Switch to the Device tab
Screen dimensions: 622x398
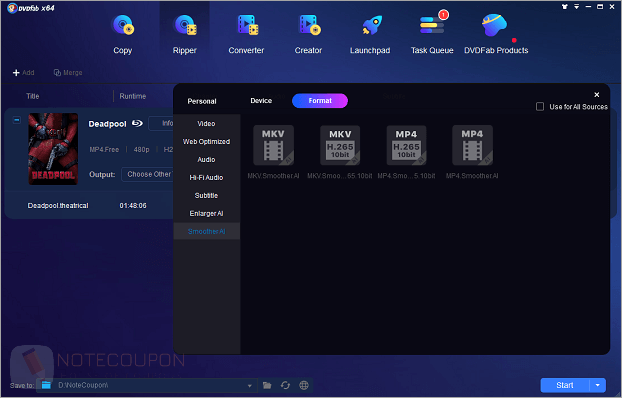[x=261, y=101]
